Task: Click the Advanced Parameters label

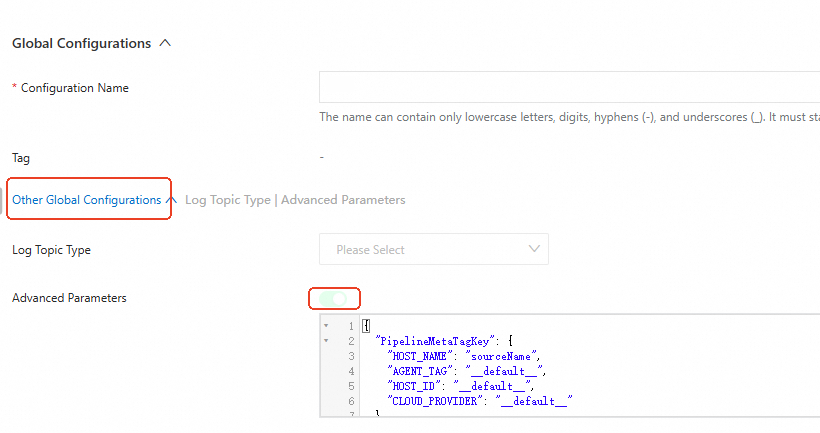Action: (69, 298)
